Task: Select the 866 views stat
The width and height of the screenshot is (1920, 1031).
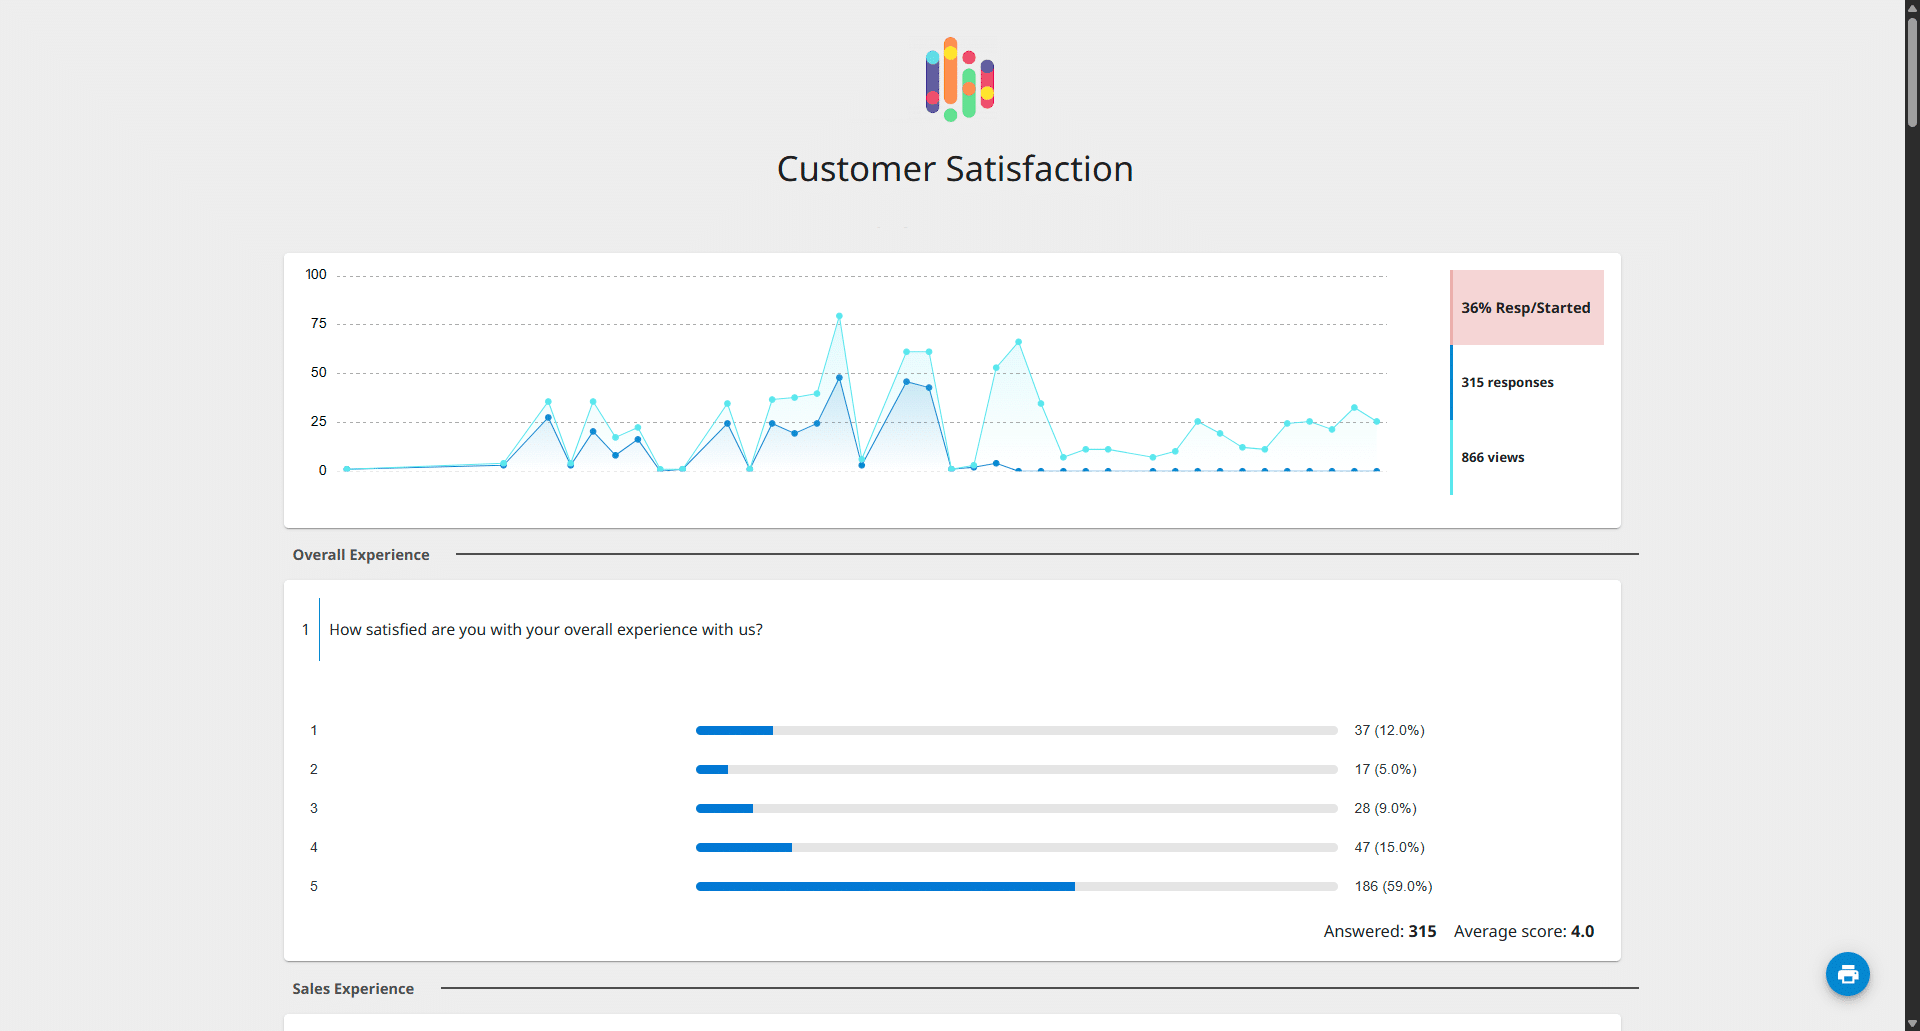Action: point(1492,458)
